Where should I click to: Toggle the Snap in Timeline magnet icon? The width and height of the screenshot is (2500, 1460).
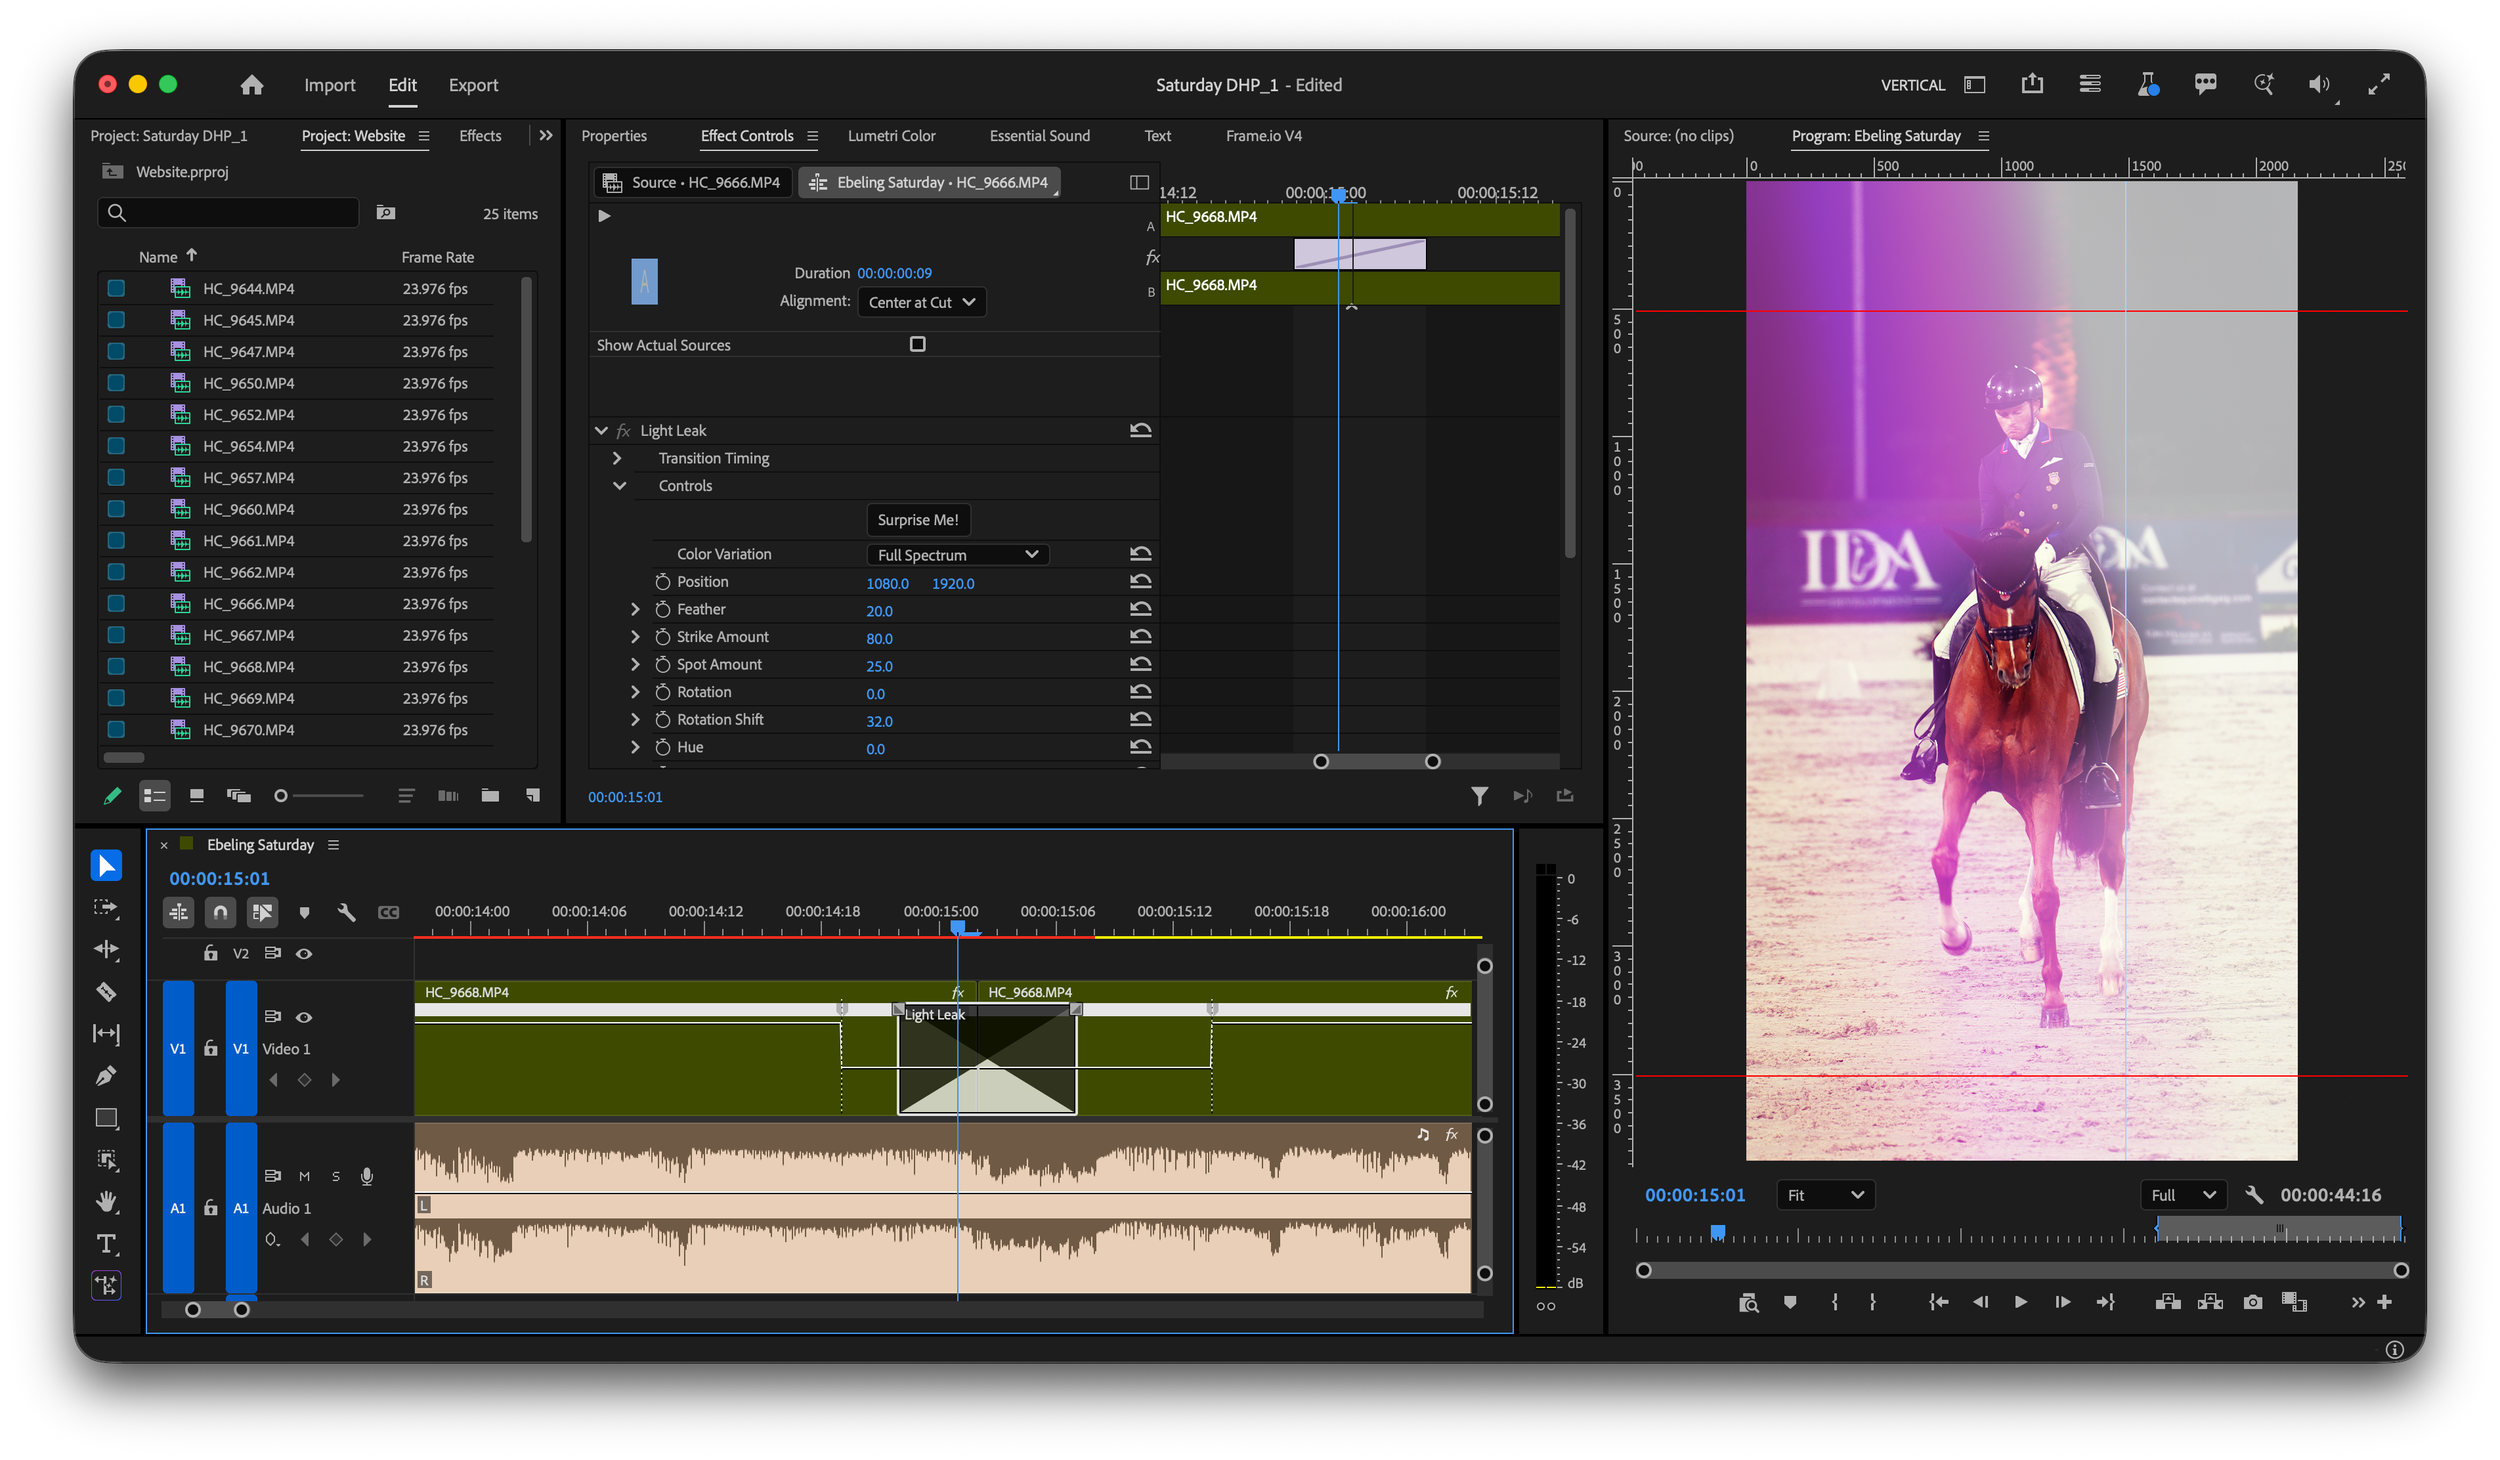[220, 912]
